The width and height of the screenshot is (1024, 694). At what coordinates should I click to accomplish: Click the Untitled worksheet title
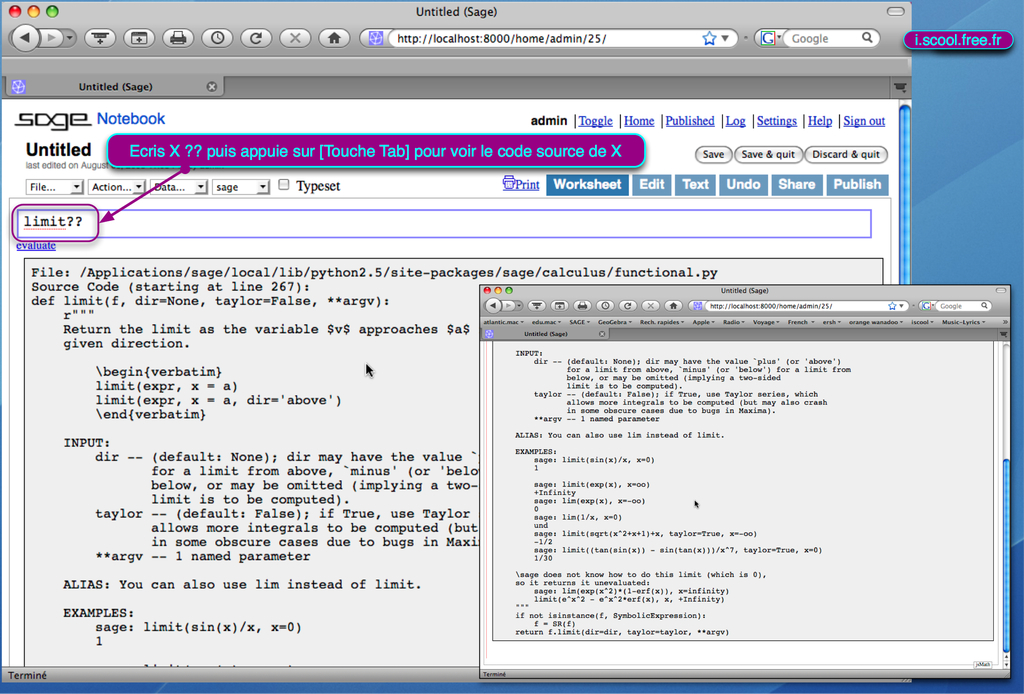[x=58, y=150]
